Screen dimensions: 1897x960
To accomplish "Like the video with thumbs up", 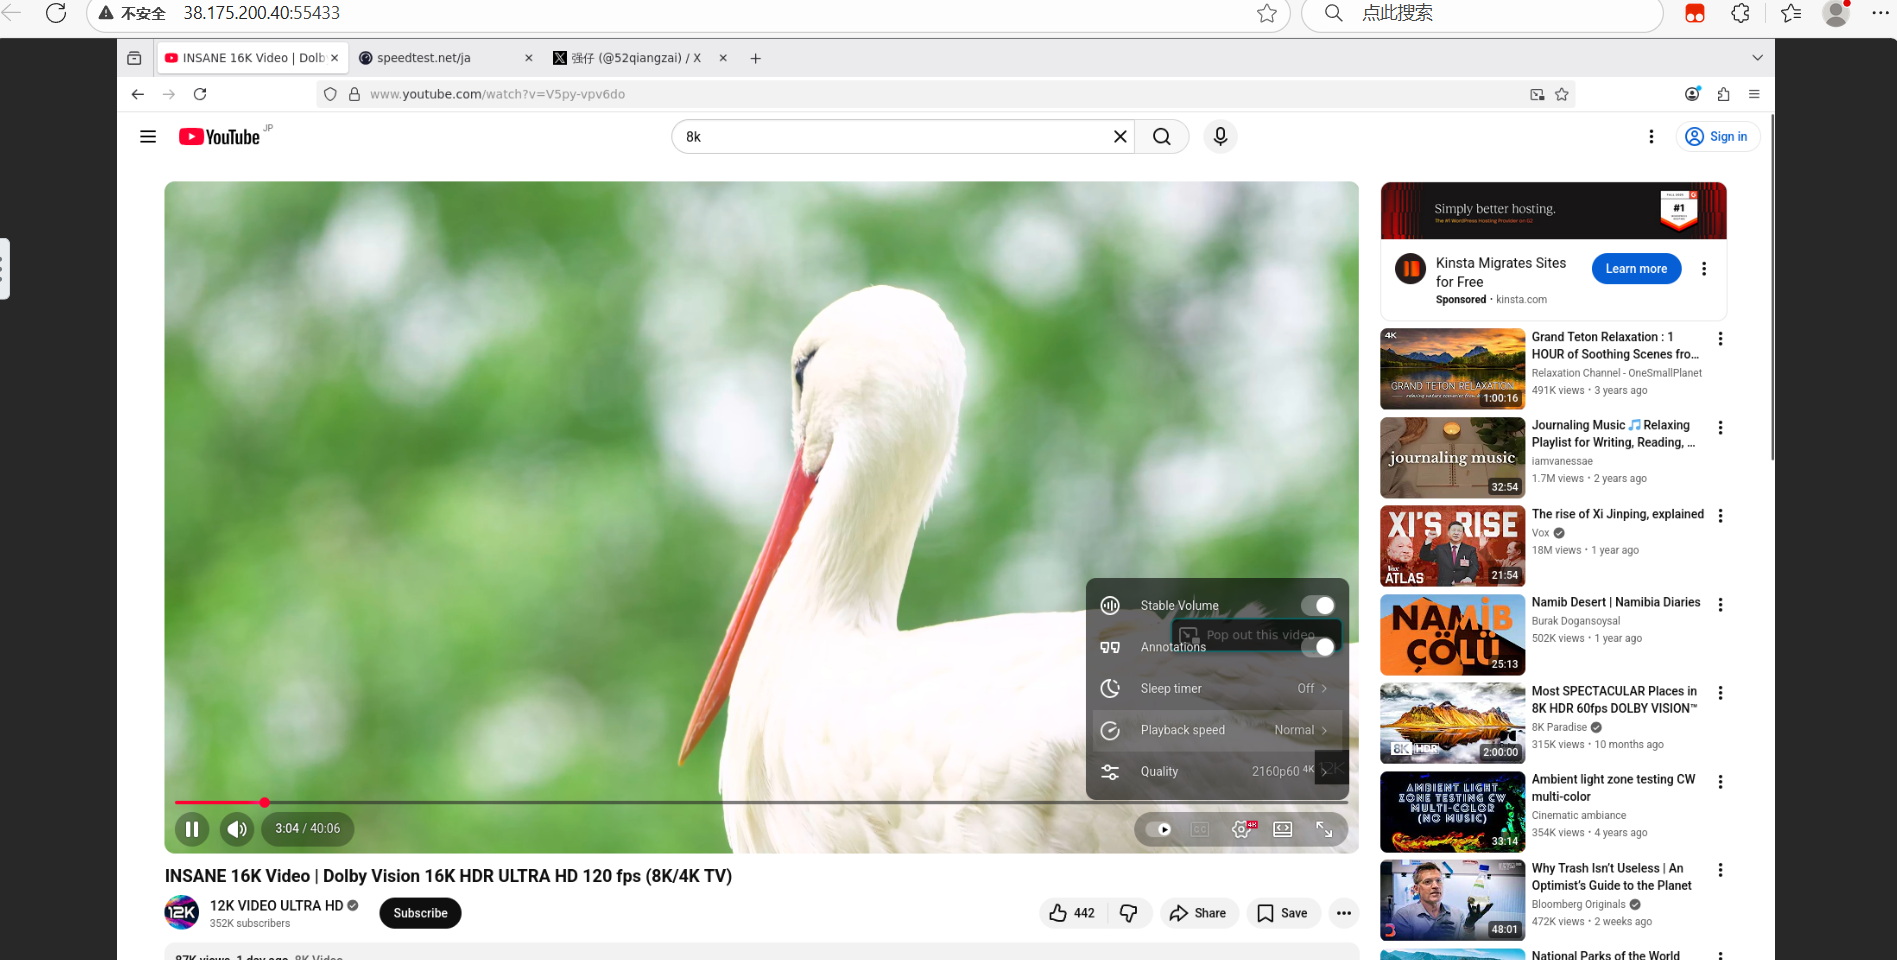I will 1071,913.
